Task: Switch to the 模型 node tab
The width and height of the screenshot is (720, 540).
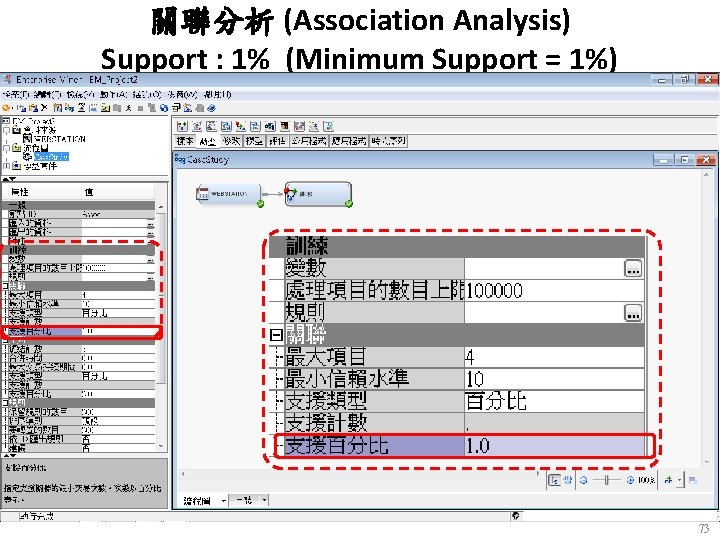Action: point(254,141)
